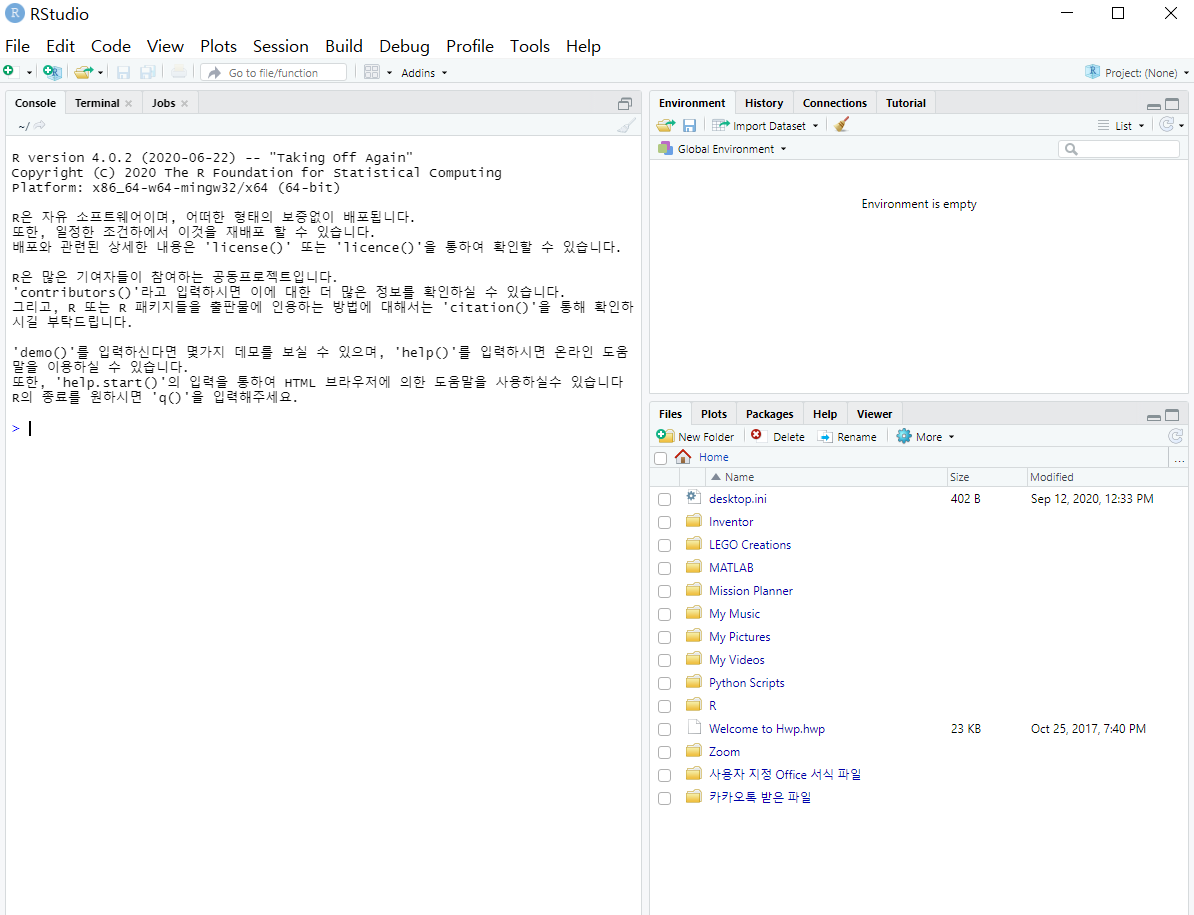Click the desktop.ini file icon
Image resolution: width=1194 pixels, height=915 pixels.
693,497
